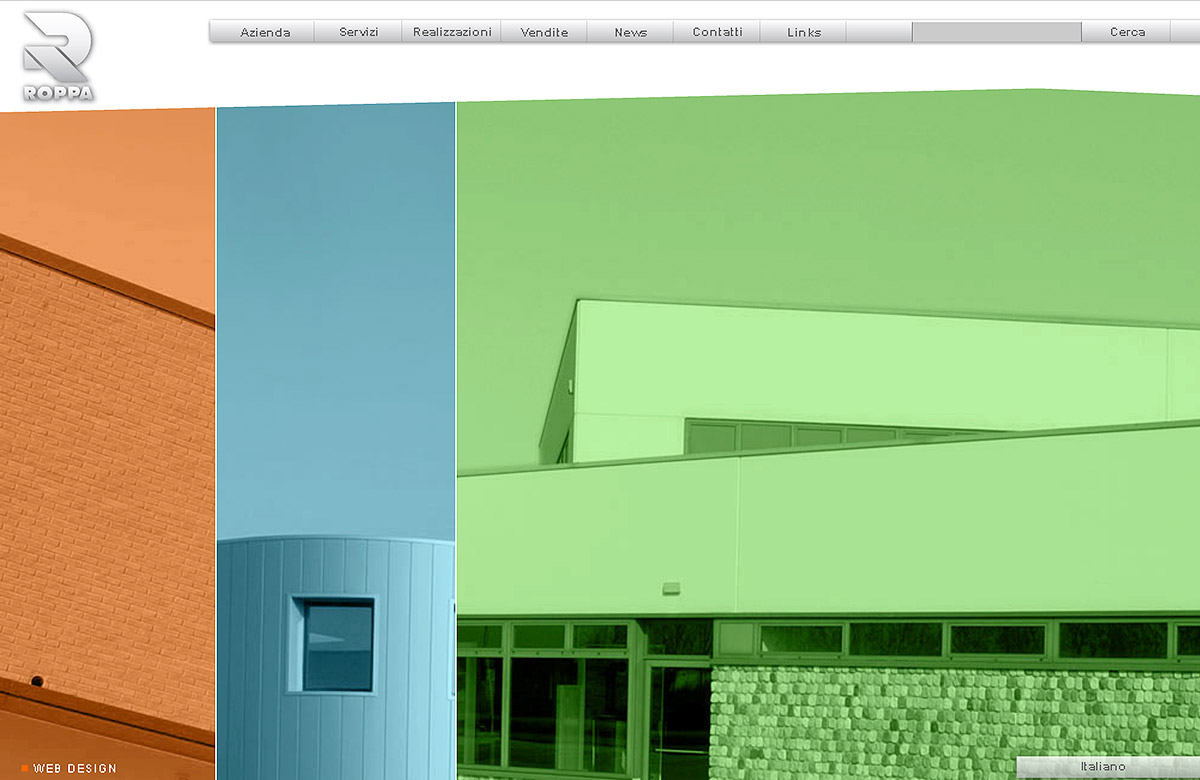Navigate to Contatti
This screenshot has height=780, width=1200.
(718, 32)
